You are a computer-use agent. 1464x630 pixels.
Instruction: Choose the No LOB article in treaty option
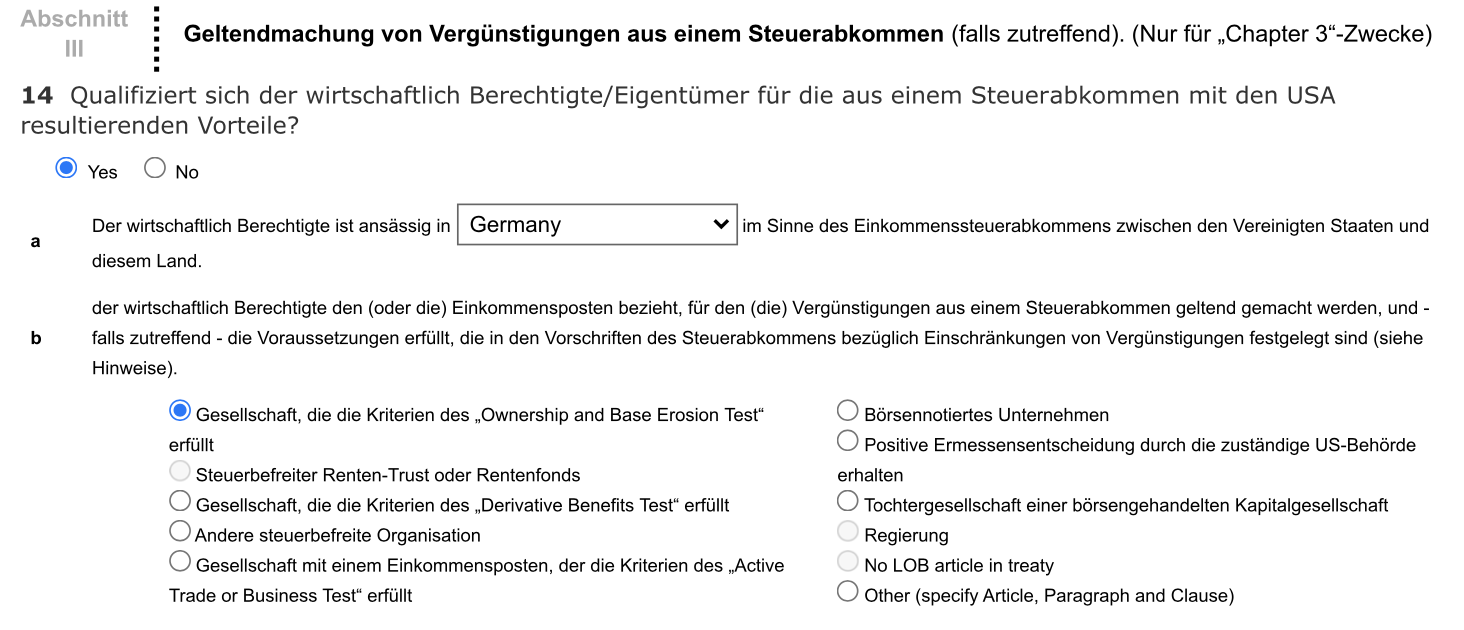pyautogui.click(x=848, y=562)
